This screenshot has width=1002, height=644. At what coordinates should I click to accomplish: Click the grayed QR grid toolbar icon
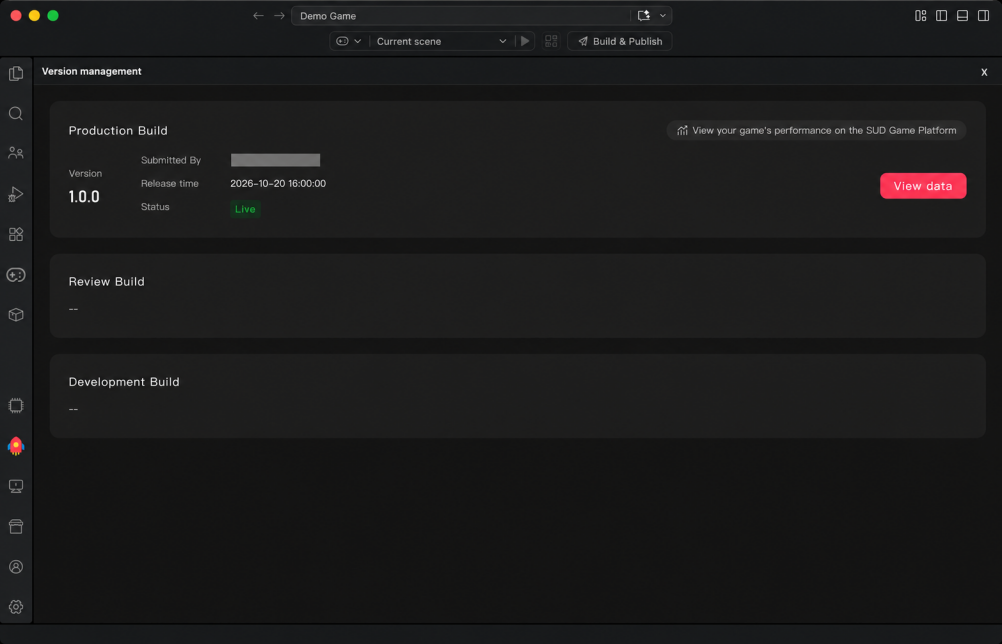point(551,41)
